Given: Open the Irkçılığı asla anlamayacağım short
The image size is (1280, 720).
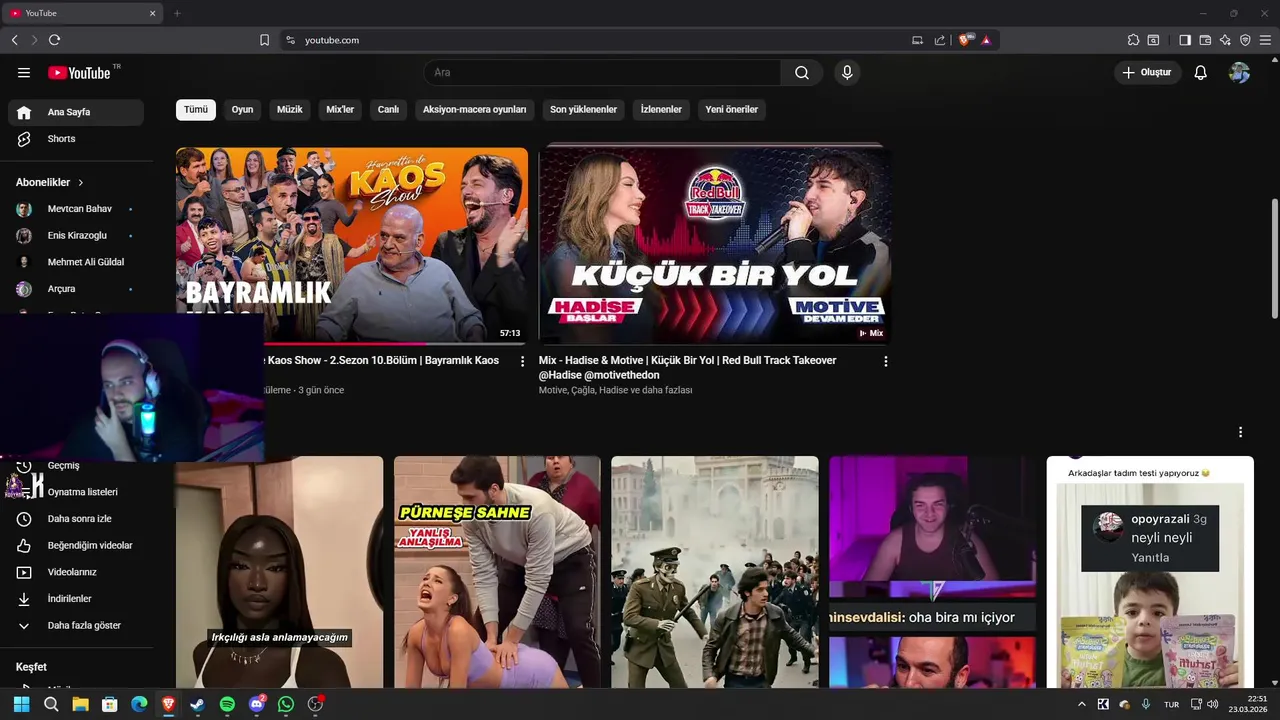Looking at the screenshot, I should pyautogui.click(x=279, y=572).
